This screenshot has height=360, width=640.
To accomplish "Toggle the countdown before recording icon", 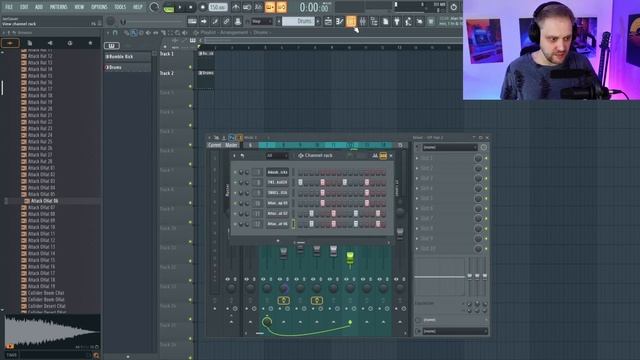I will 258,7.
